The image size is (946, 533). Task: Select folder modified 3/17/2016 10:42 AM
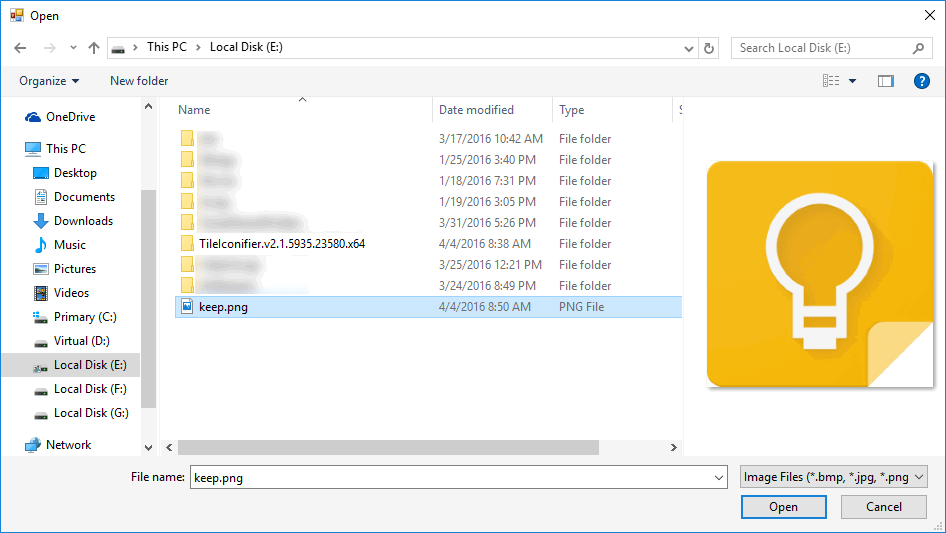pyautogui.click(x=428, y=139)
